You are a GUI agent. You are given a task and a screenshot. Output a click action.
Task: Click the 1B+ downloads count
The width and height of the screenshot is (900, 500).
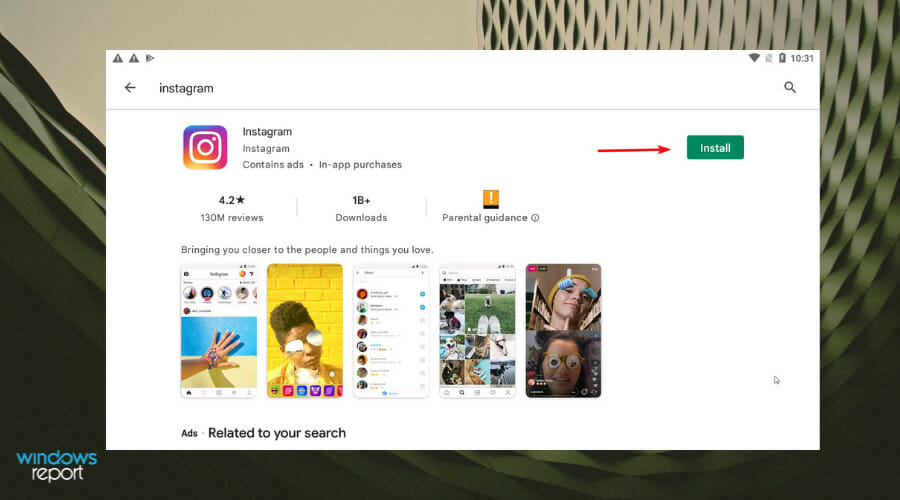[x=361, y=200]
